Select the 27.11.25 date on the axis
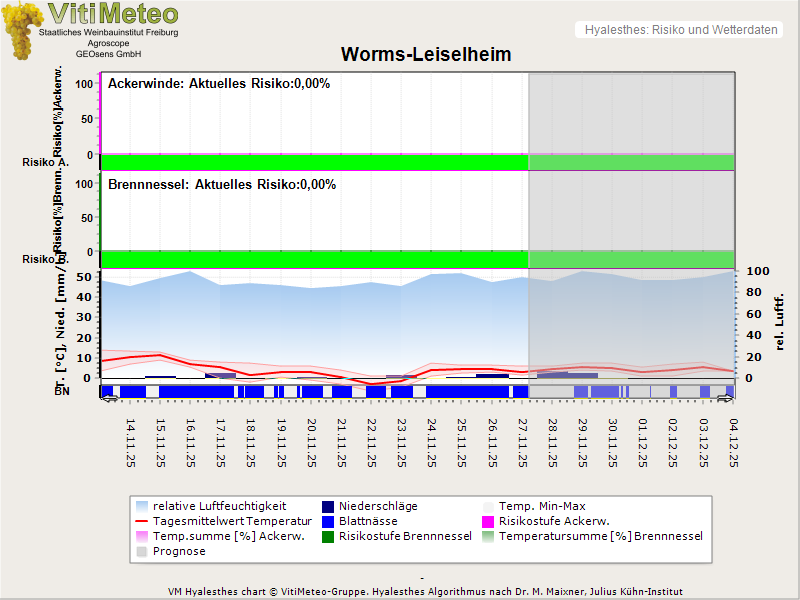Screen dimensions: 800x600 (x=523, y=442)
